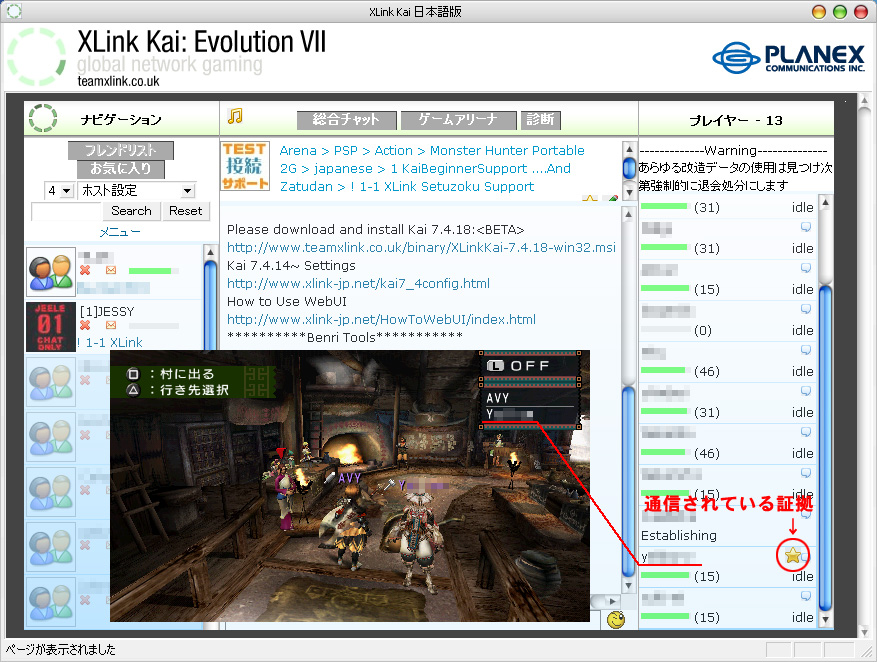Image resolution: width=877 pixels, height=662 pixels.
Task: Click the scroll-down arrow of the chat area
Action: coord(629,585)
